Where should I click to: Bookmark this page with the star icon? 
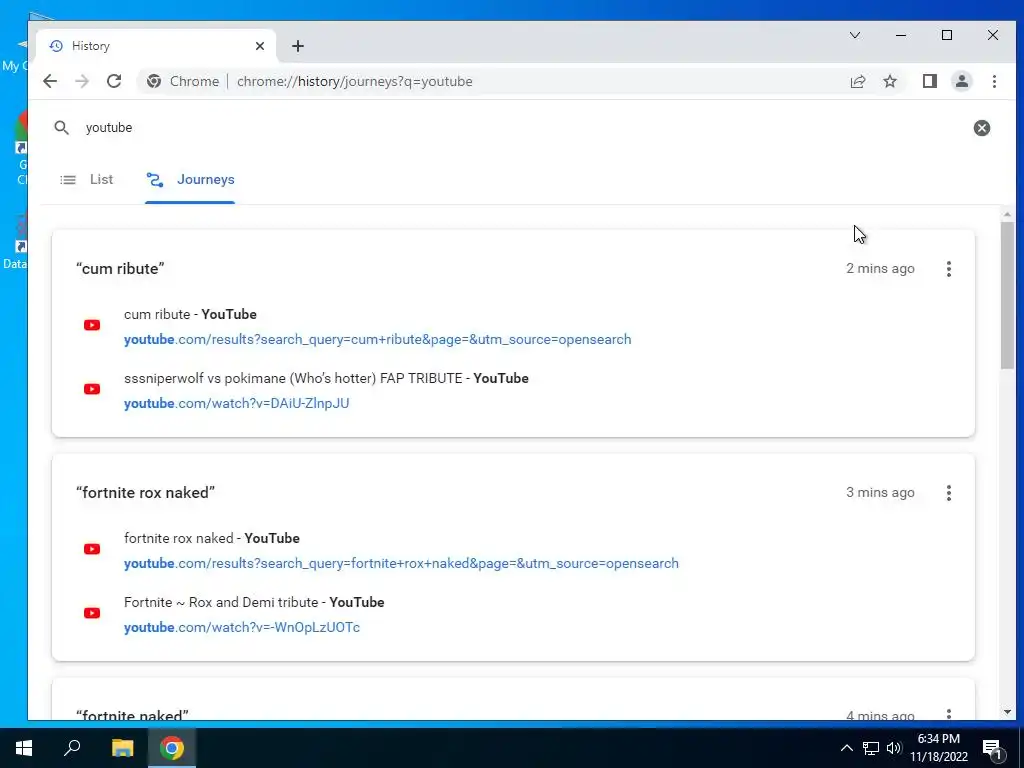coord(890,81)
